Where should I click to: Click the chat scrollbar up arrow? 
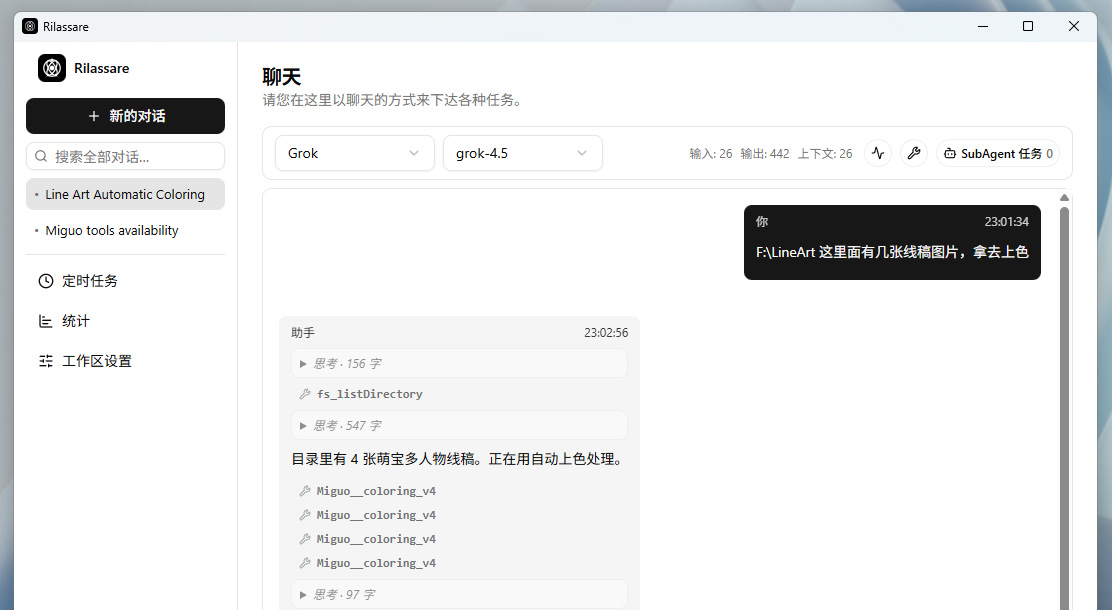point(1064,198)
